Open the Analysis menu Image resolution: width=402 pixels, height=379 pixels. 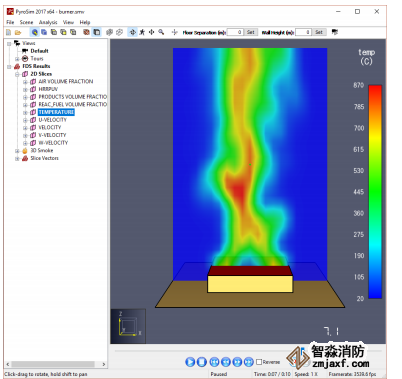48,22
